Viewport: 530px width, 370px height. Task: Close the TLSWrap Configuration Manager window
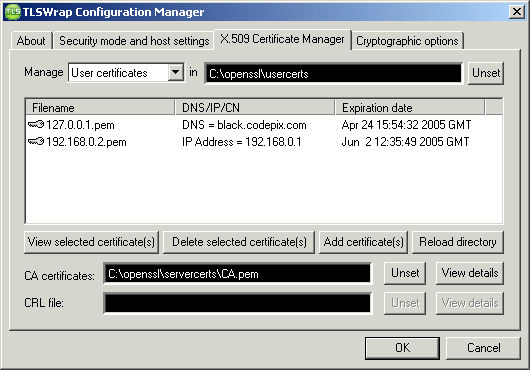[517, 12]
